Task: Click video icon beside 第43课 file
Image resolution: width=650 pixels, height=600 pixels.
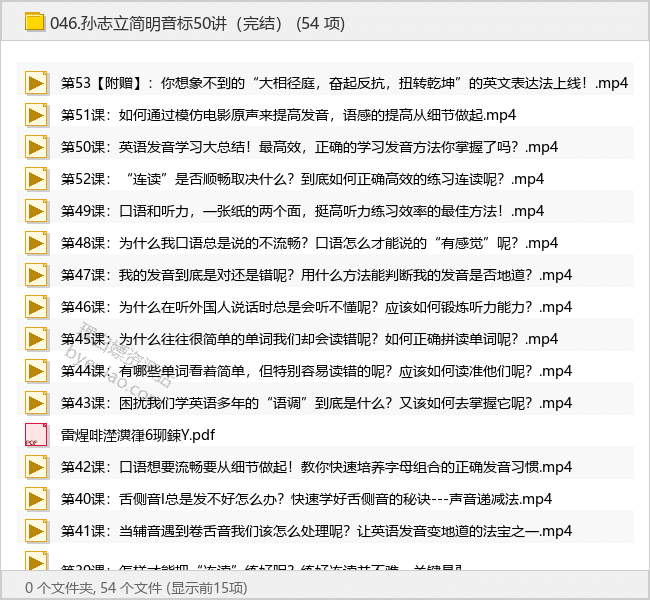Action: click(x=36, y=403)
